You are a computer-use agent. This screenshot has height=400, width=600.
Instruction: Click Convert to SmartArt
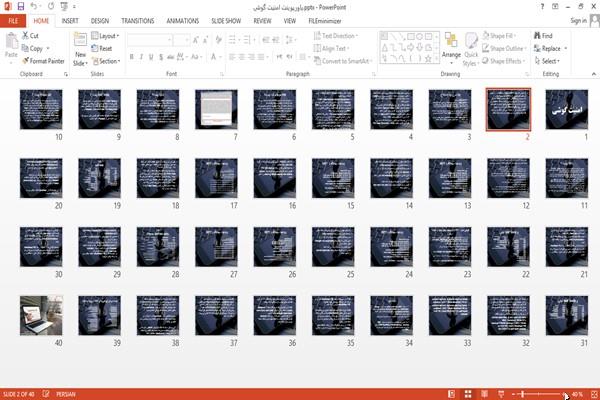342,61
